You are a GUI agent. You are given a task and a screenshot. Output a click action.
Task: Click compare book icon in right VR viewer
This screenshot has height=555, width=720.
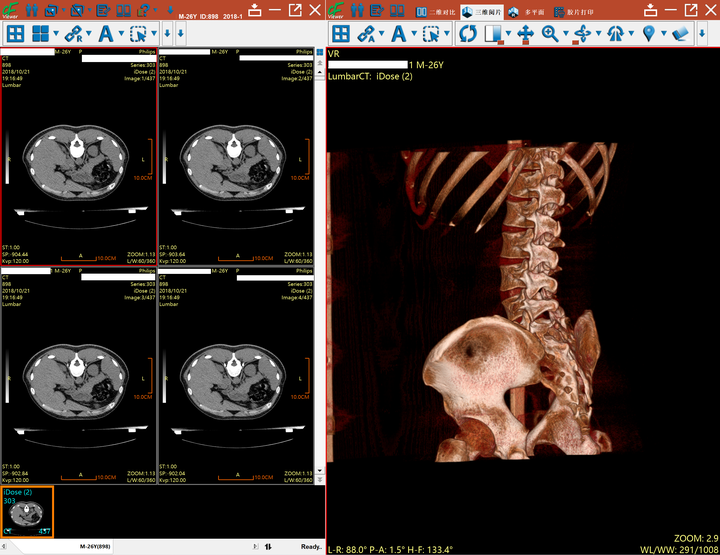point(397,10)
